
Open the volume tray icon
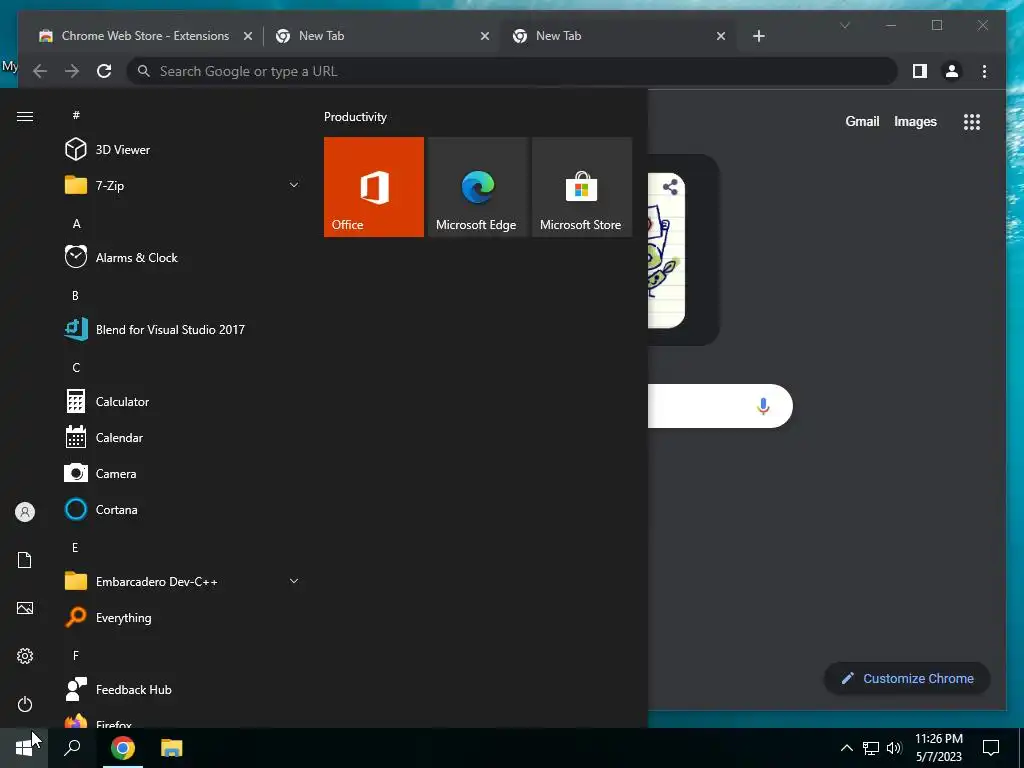tap(893, 748)
